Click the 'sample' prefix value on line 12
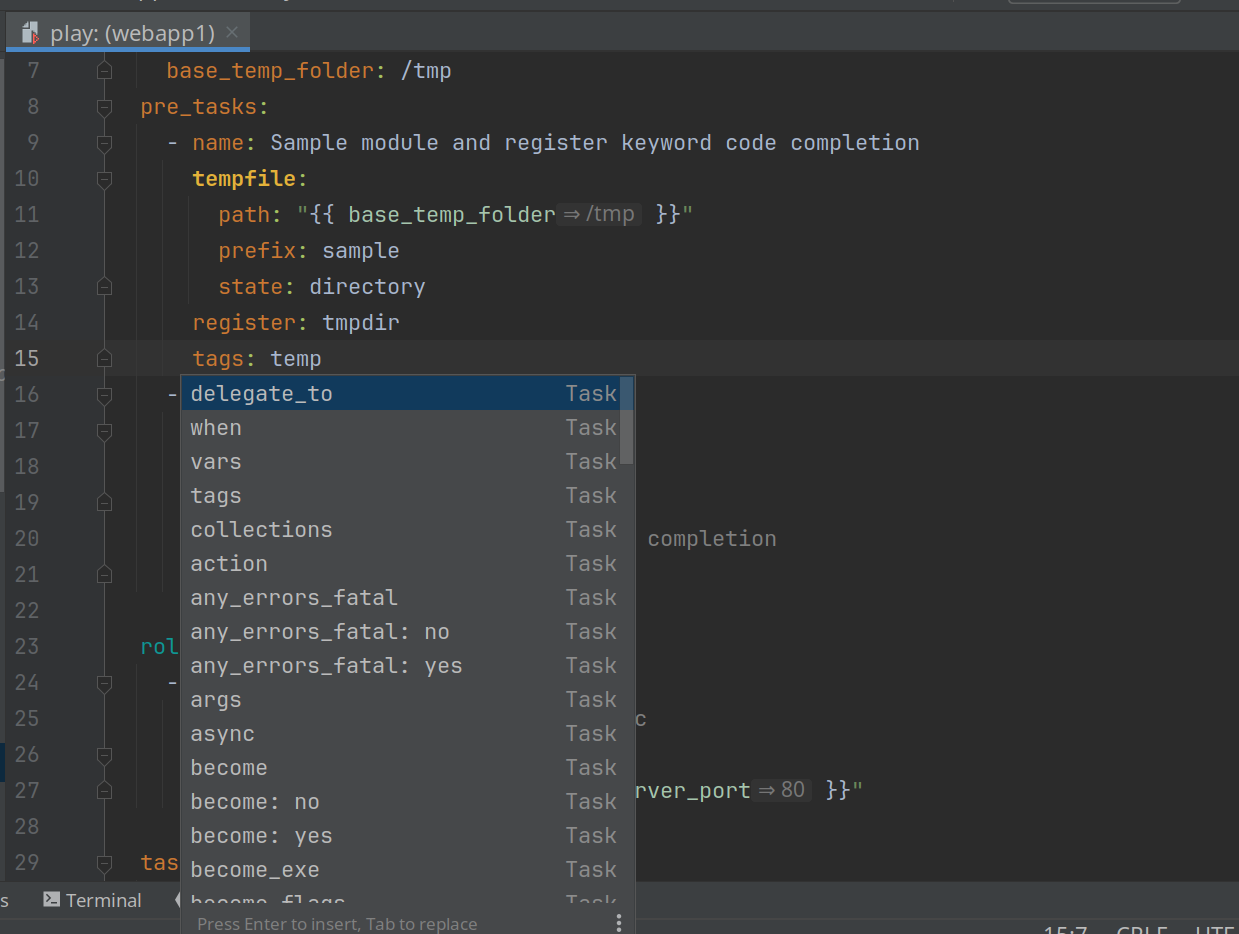Viewport: 1239px width, 934px height. (361, 251)
